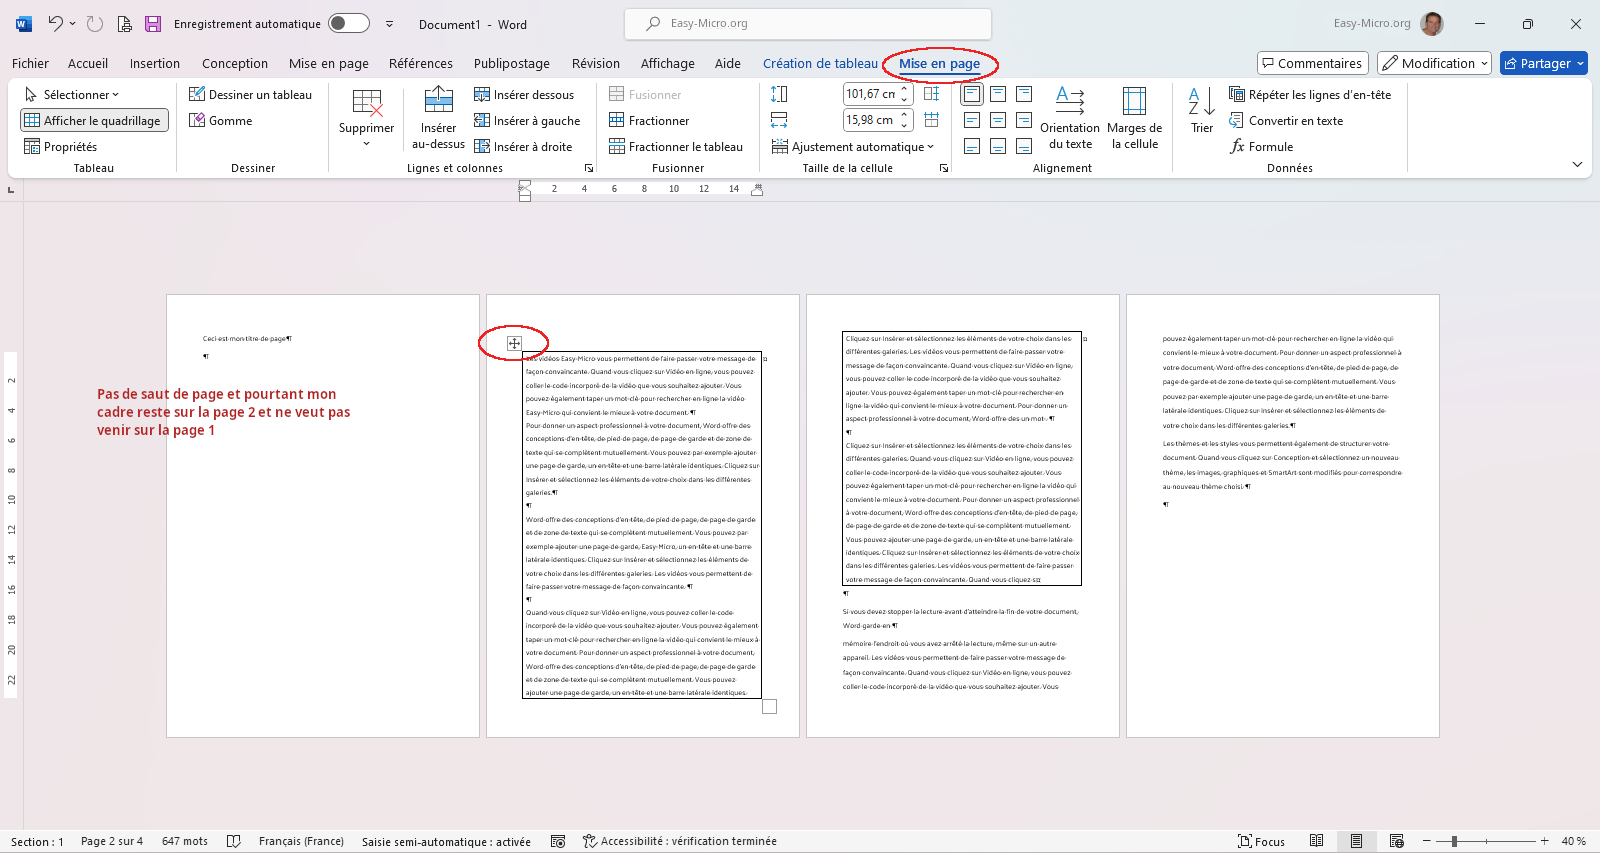This screenshot has width=1600, height=853.
Task: Click the Trier sort button
Action: [x=1202, y=110]
